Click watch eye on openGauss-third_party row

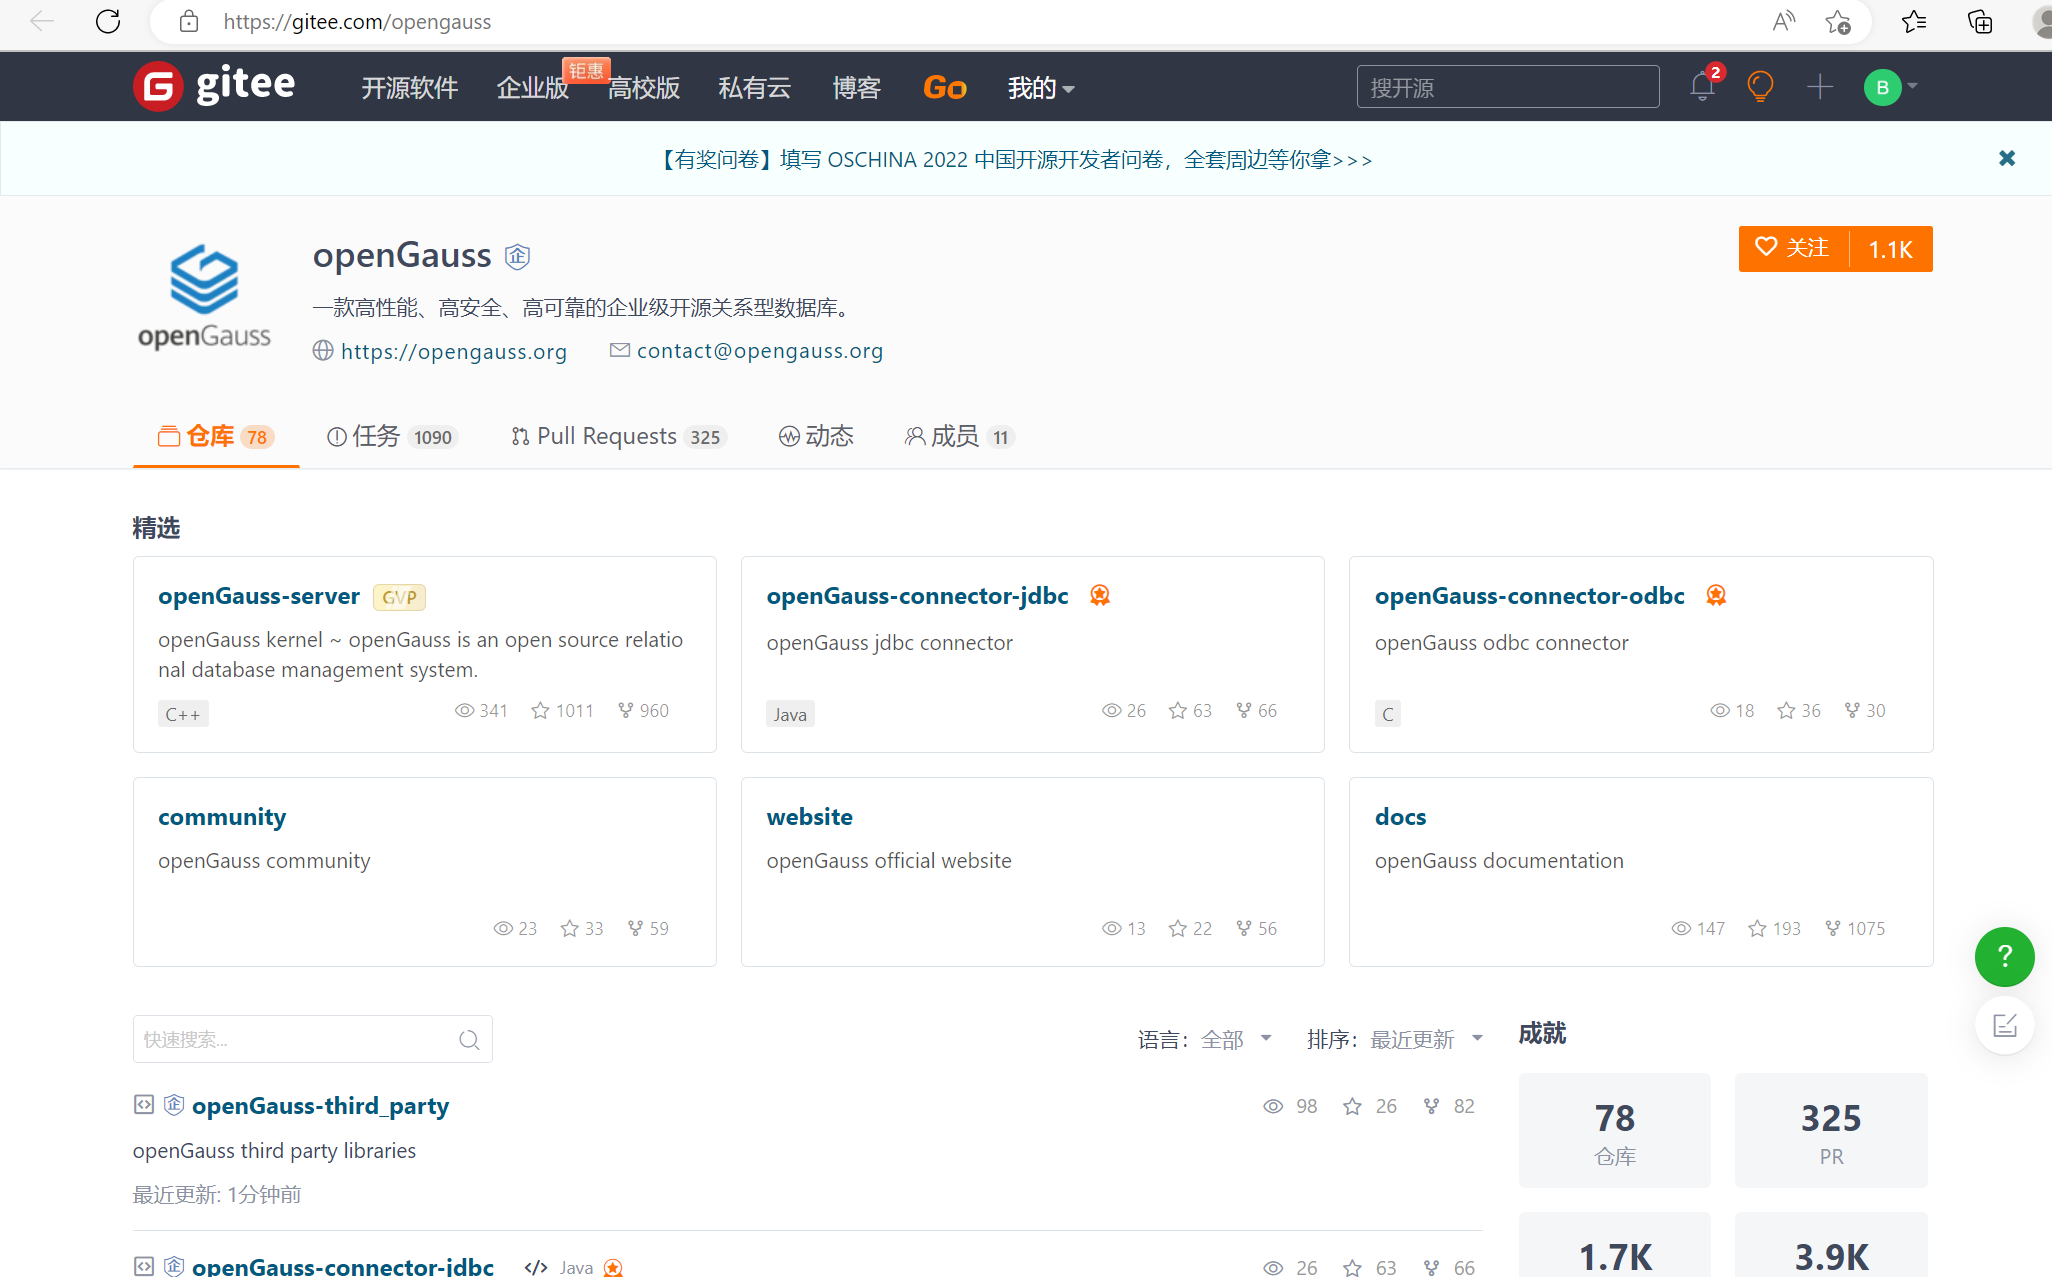coord(1273,1106)
